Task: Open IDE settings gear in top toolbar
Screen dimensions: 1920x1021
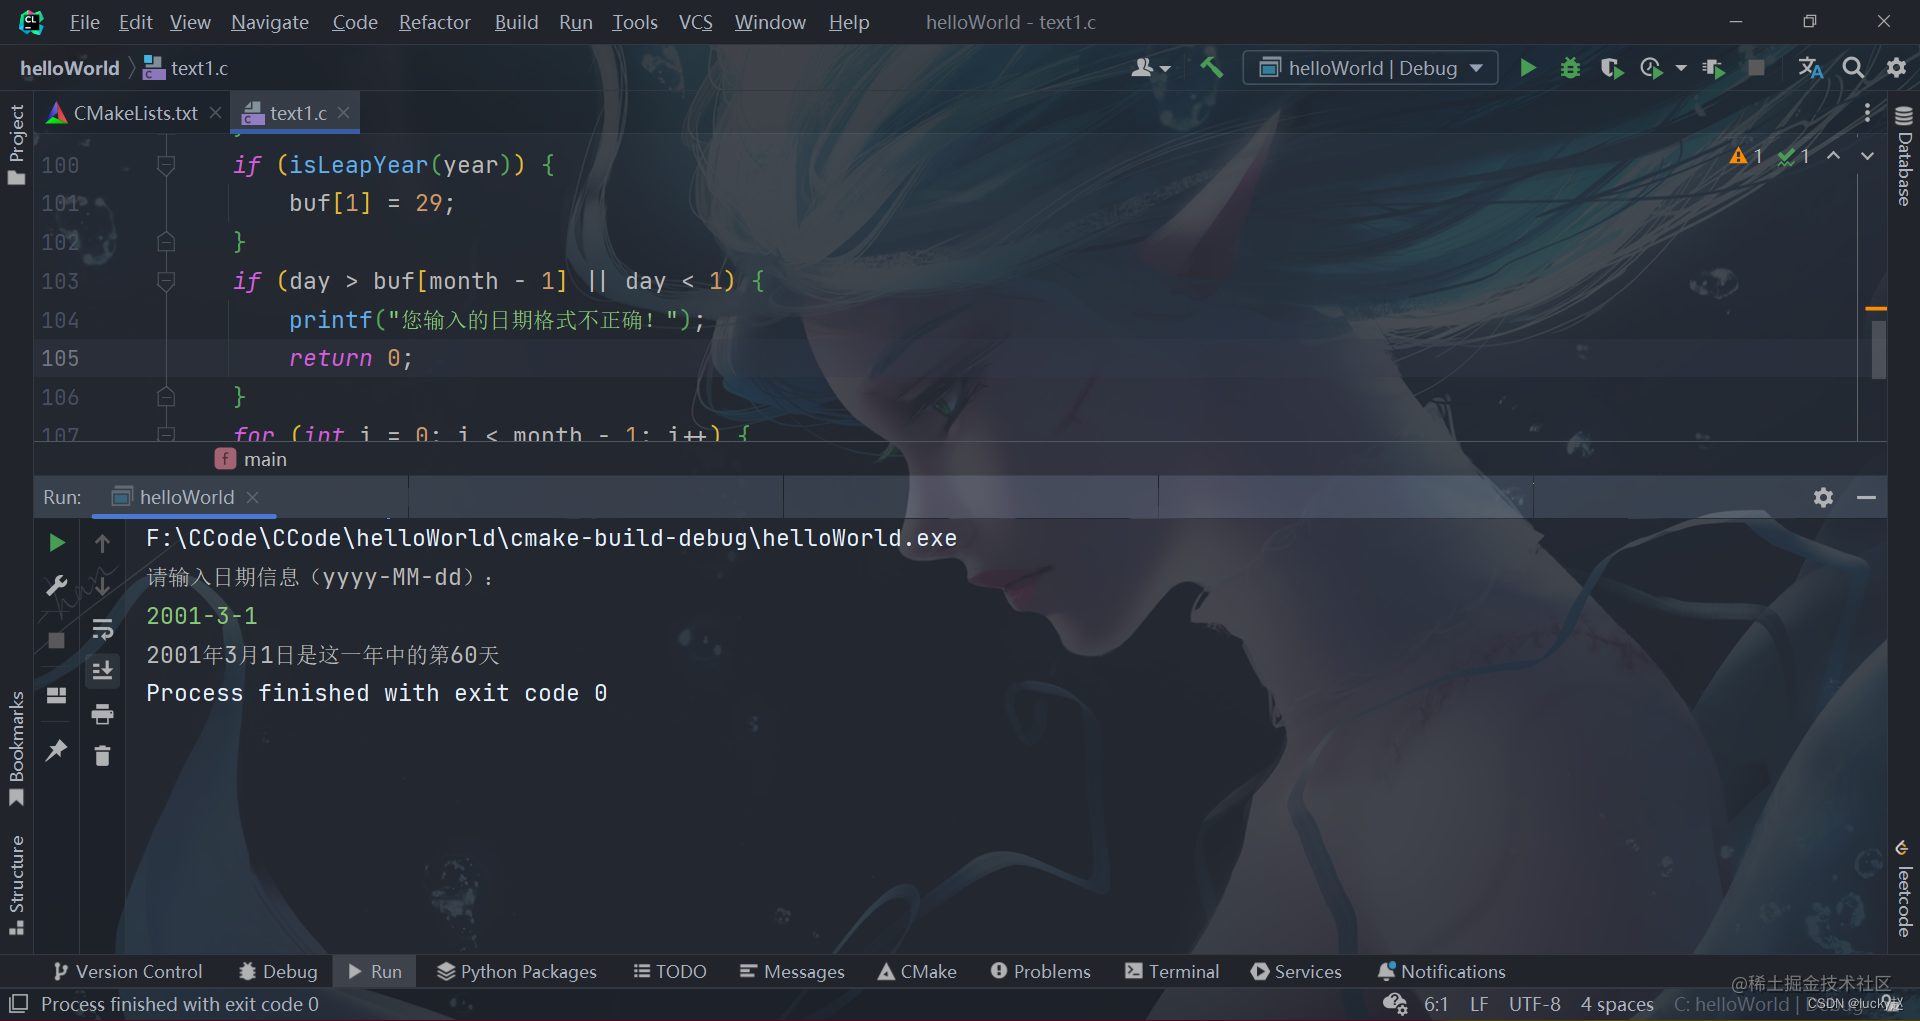Action: tap(1896, 68)
